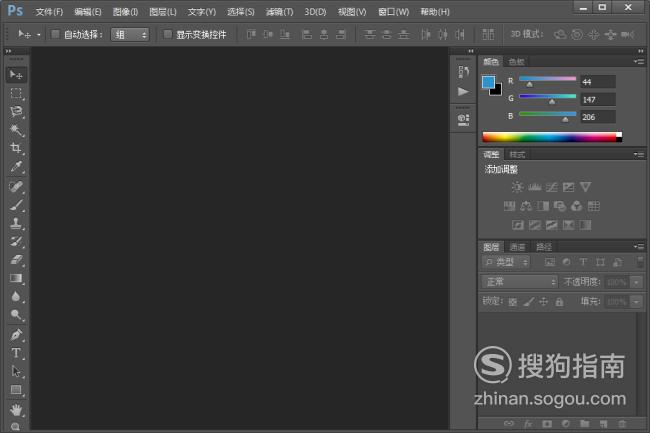Enable the 显示变换控件 checkbox

coord(167,34)
